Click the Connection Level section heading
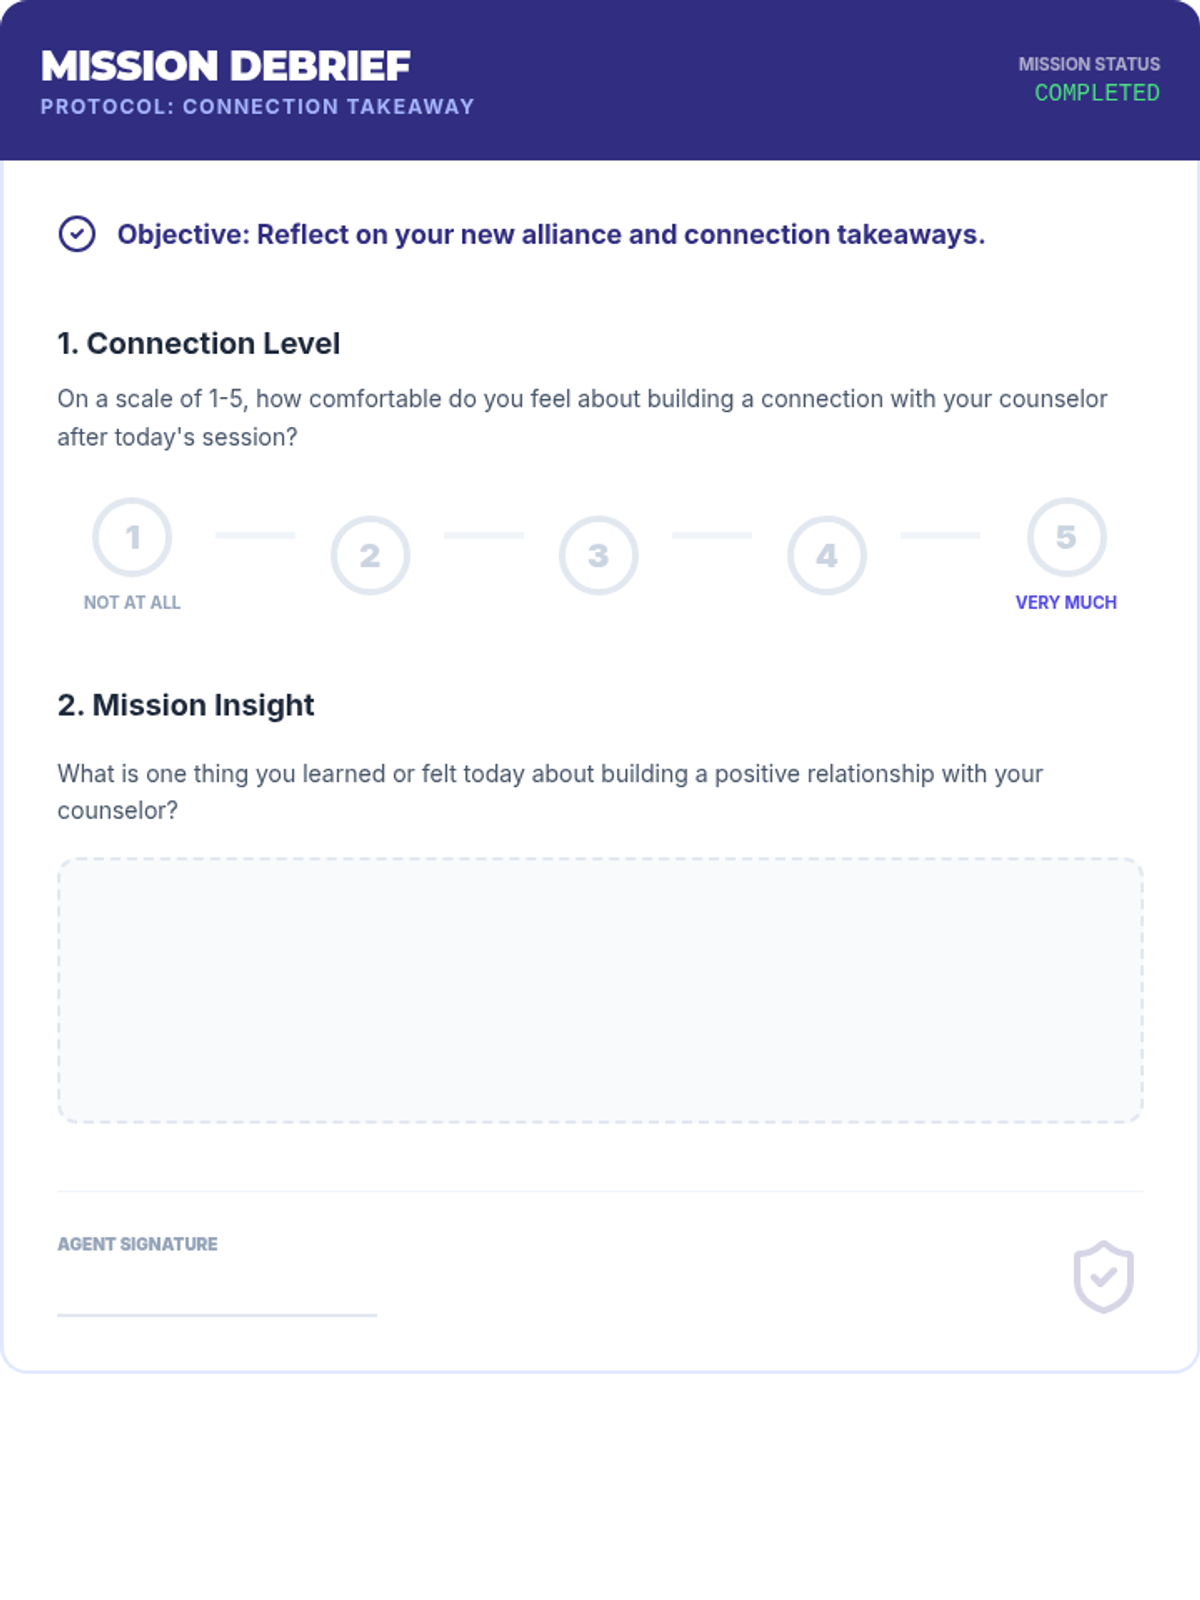This screenshot has width=1200, height=1600. [198, 343]
